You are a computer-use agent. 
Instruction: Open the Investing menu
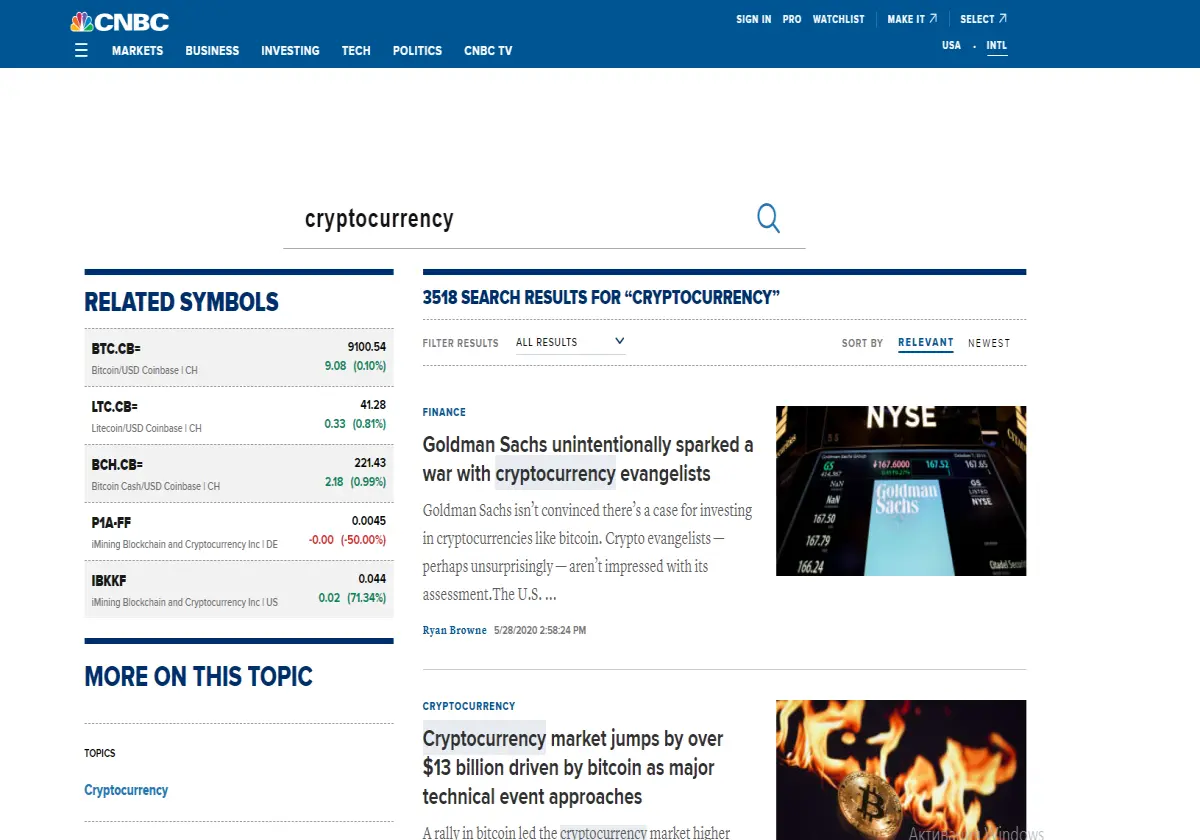pyautogui.click(x=290, y=51)
